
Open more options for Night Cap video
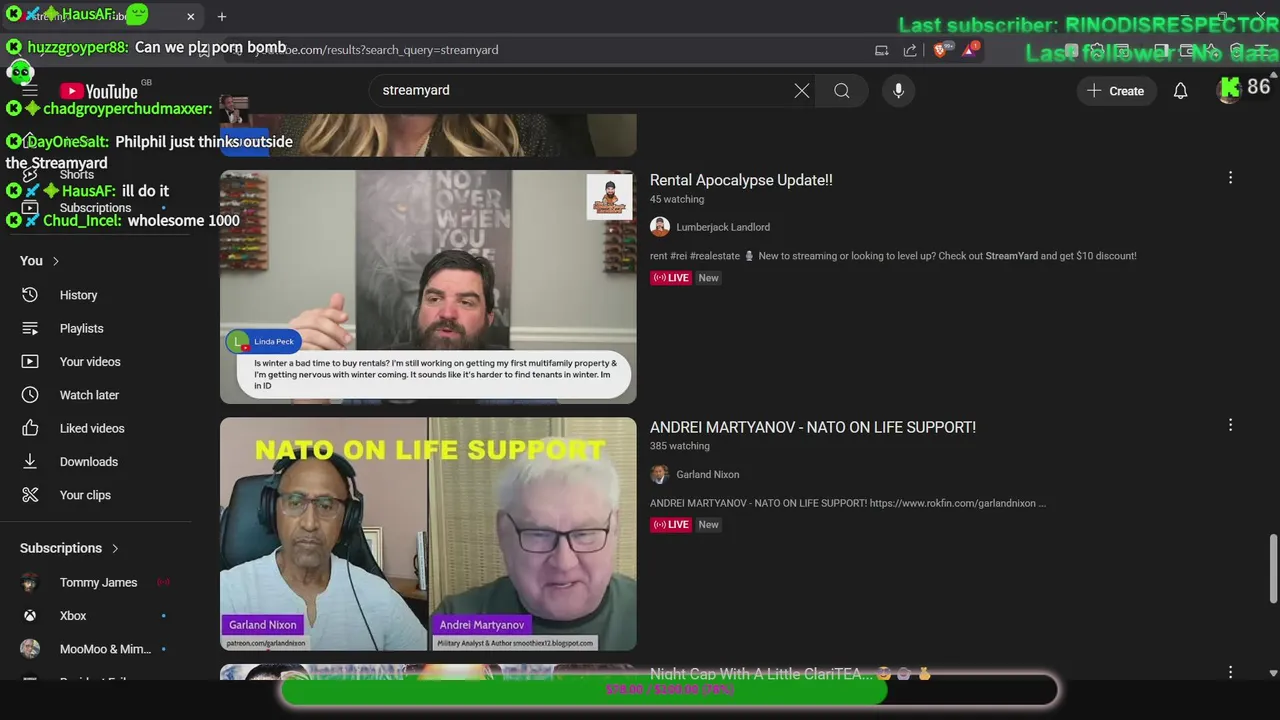pos(1230,672)
